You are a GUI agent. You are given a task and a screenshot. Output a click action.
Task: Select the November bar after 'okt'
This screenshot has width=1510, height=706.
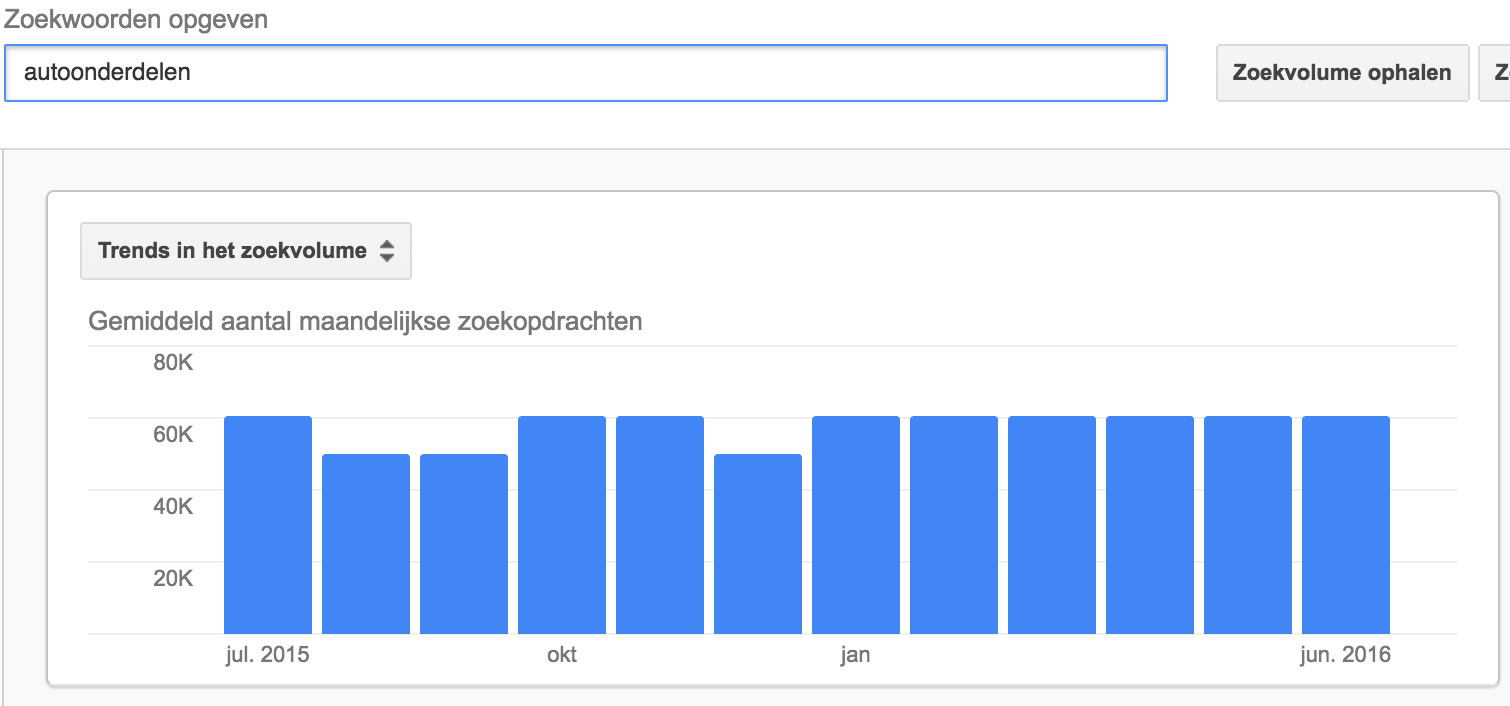(x=660, y=525)
